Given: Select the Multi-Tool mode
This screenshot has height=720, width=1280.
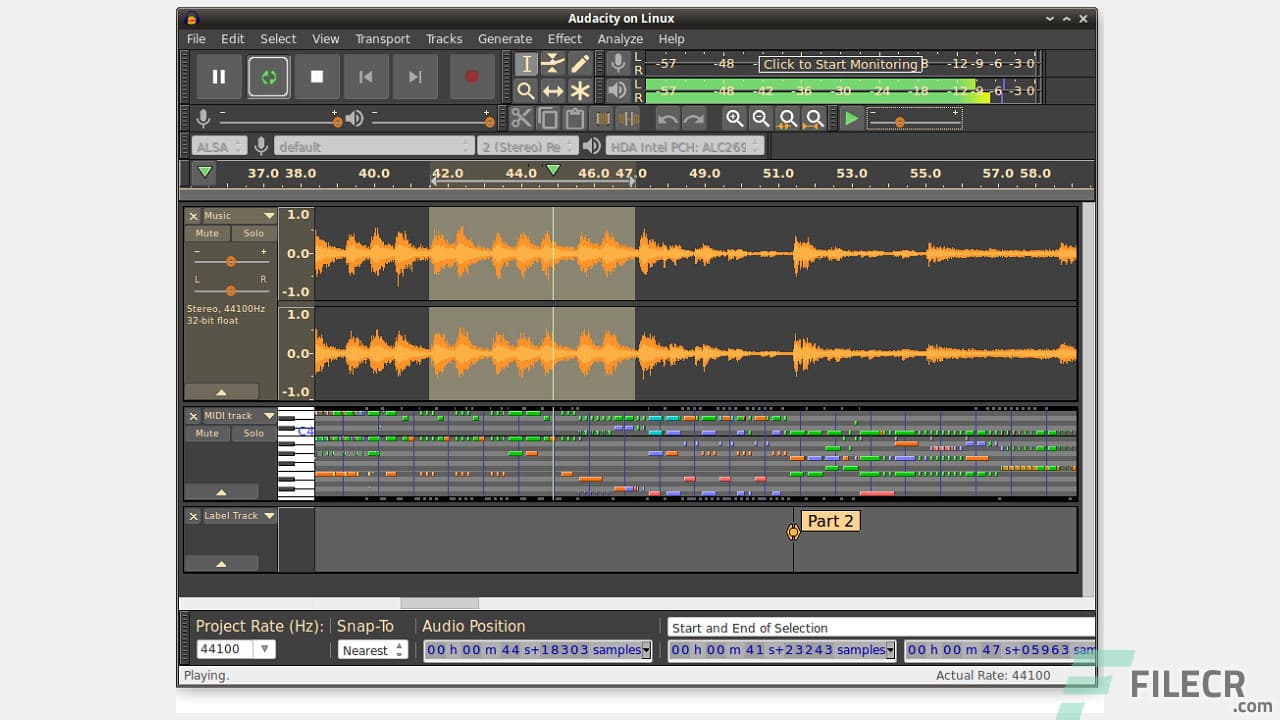Looking at the screenshot, I should [579, 90].
